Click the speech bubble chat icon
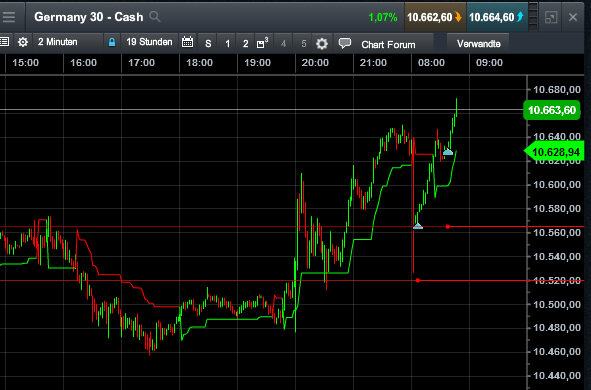This screenshot has width=591, height=390. pyautogui.click(x=344, y=43)
